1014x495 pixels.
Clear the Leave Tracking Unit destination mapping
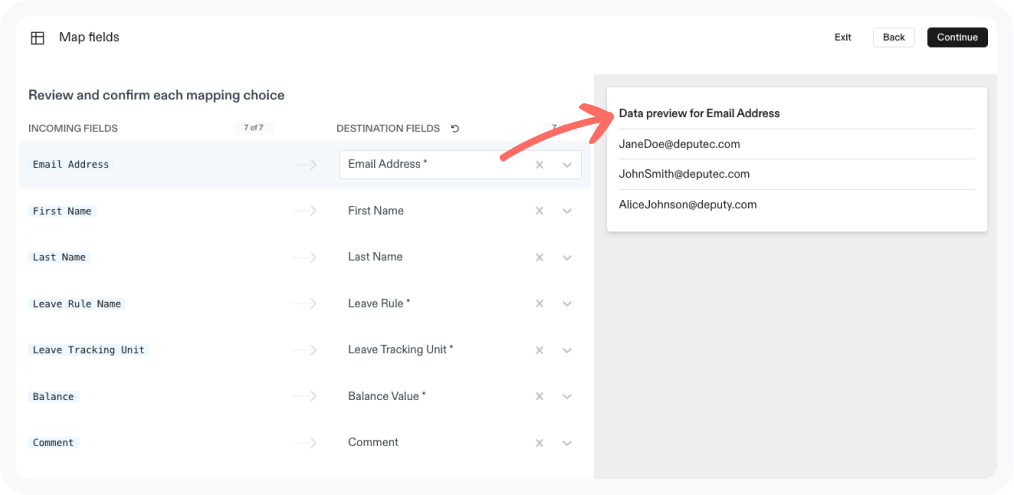click(x=539, y=350)
